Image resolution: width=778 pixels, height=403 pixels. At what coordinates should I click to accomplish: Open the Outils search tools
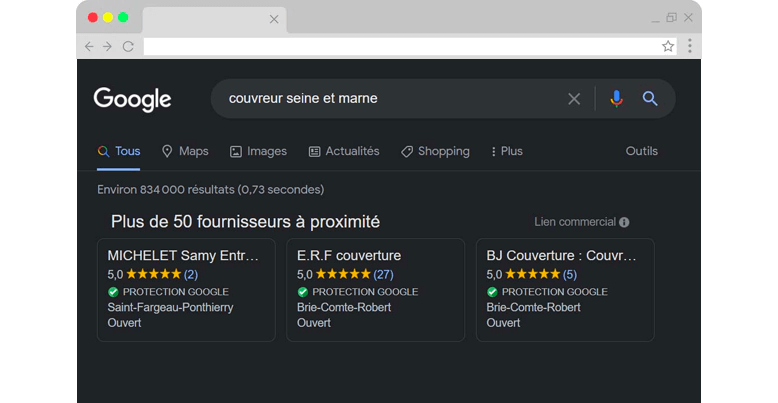642,151
